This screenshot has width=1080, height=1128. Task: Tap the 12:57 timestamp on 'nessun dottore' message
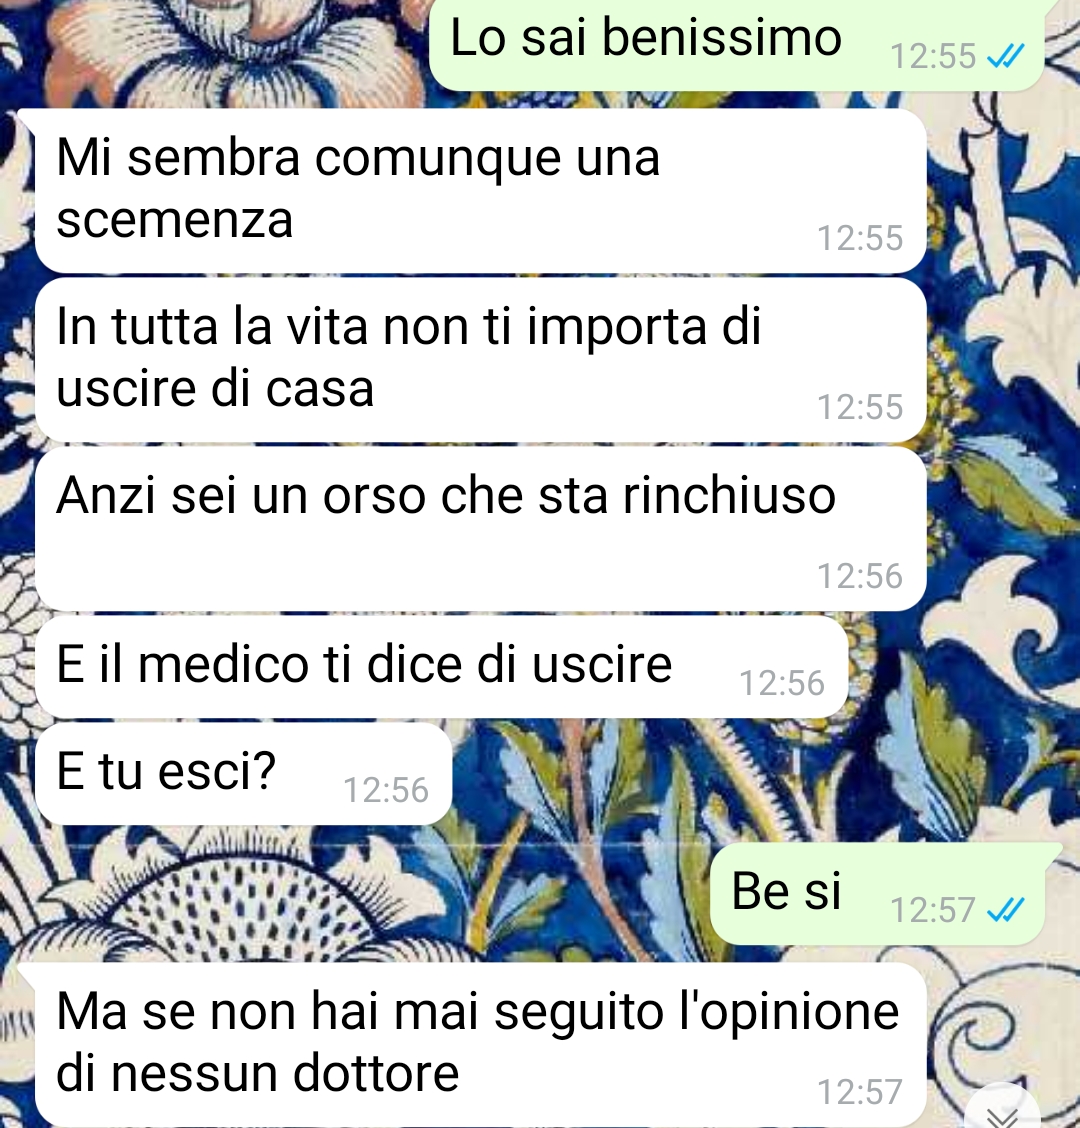[860, 1092]
